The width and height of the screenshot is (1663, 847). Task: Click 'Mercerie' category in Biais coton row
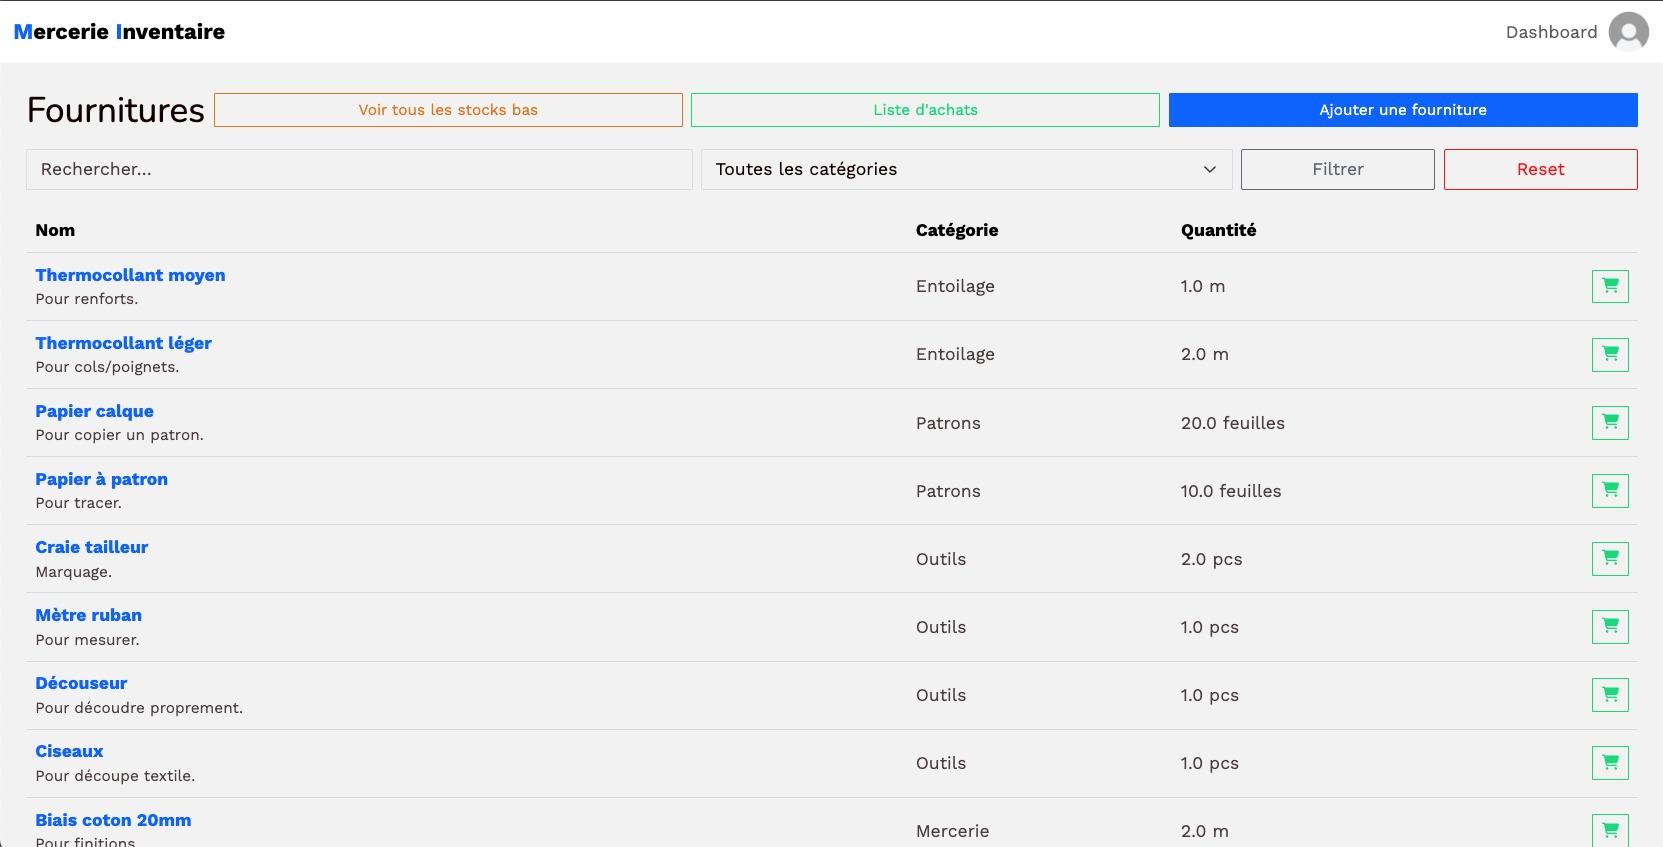[x=952, y=831]
